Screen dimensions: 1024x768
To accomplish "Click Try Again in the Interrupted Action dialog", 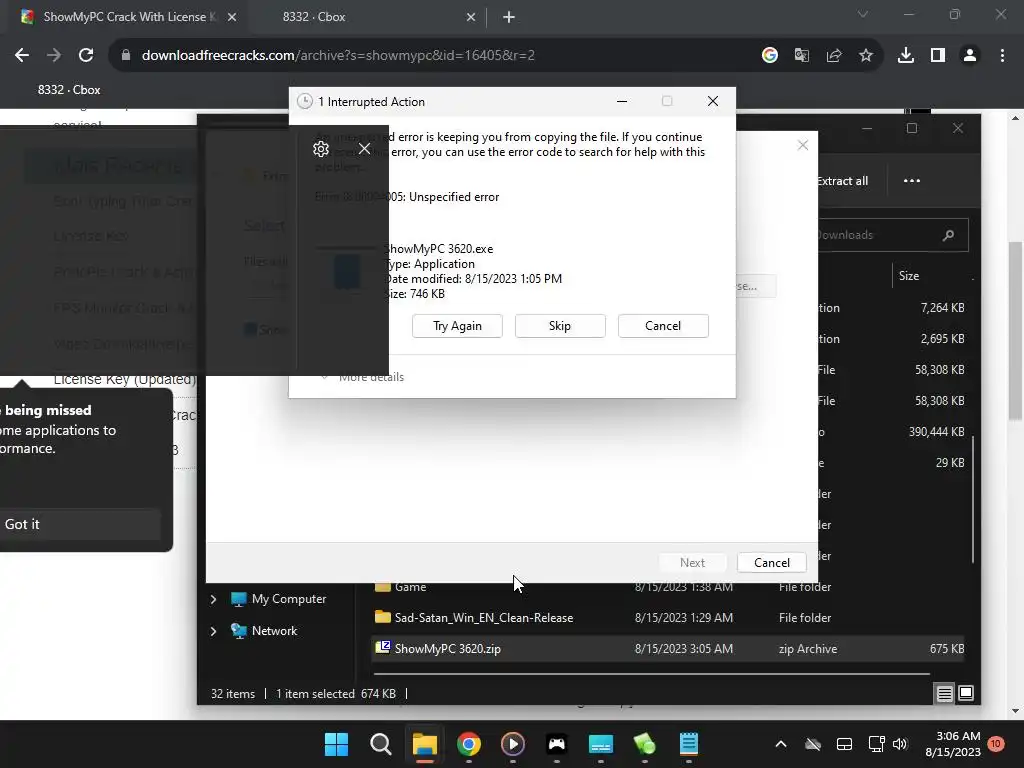I will [x=457, y=326].
